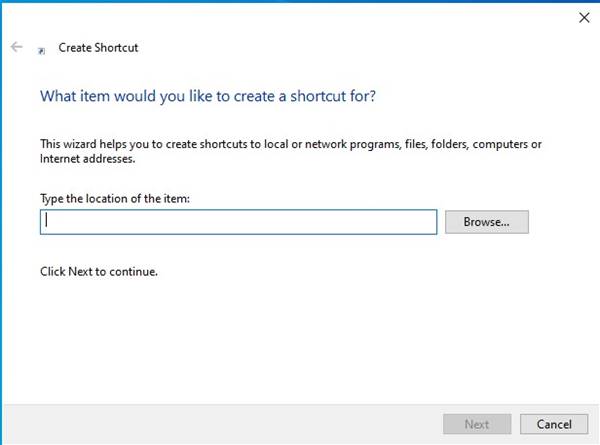
Task: Click the 'Click Next to continue.' text
Action: [x=99, y=272]
